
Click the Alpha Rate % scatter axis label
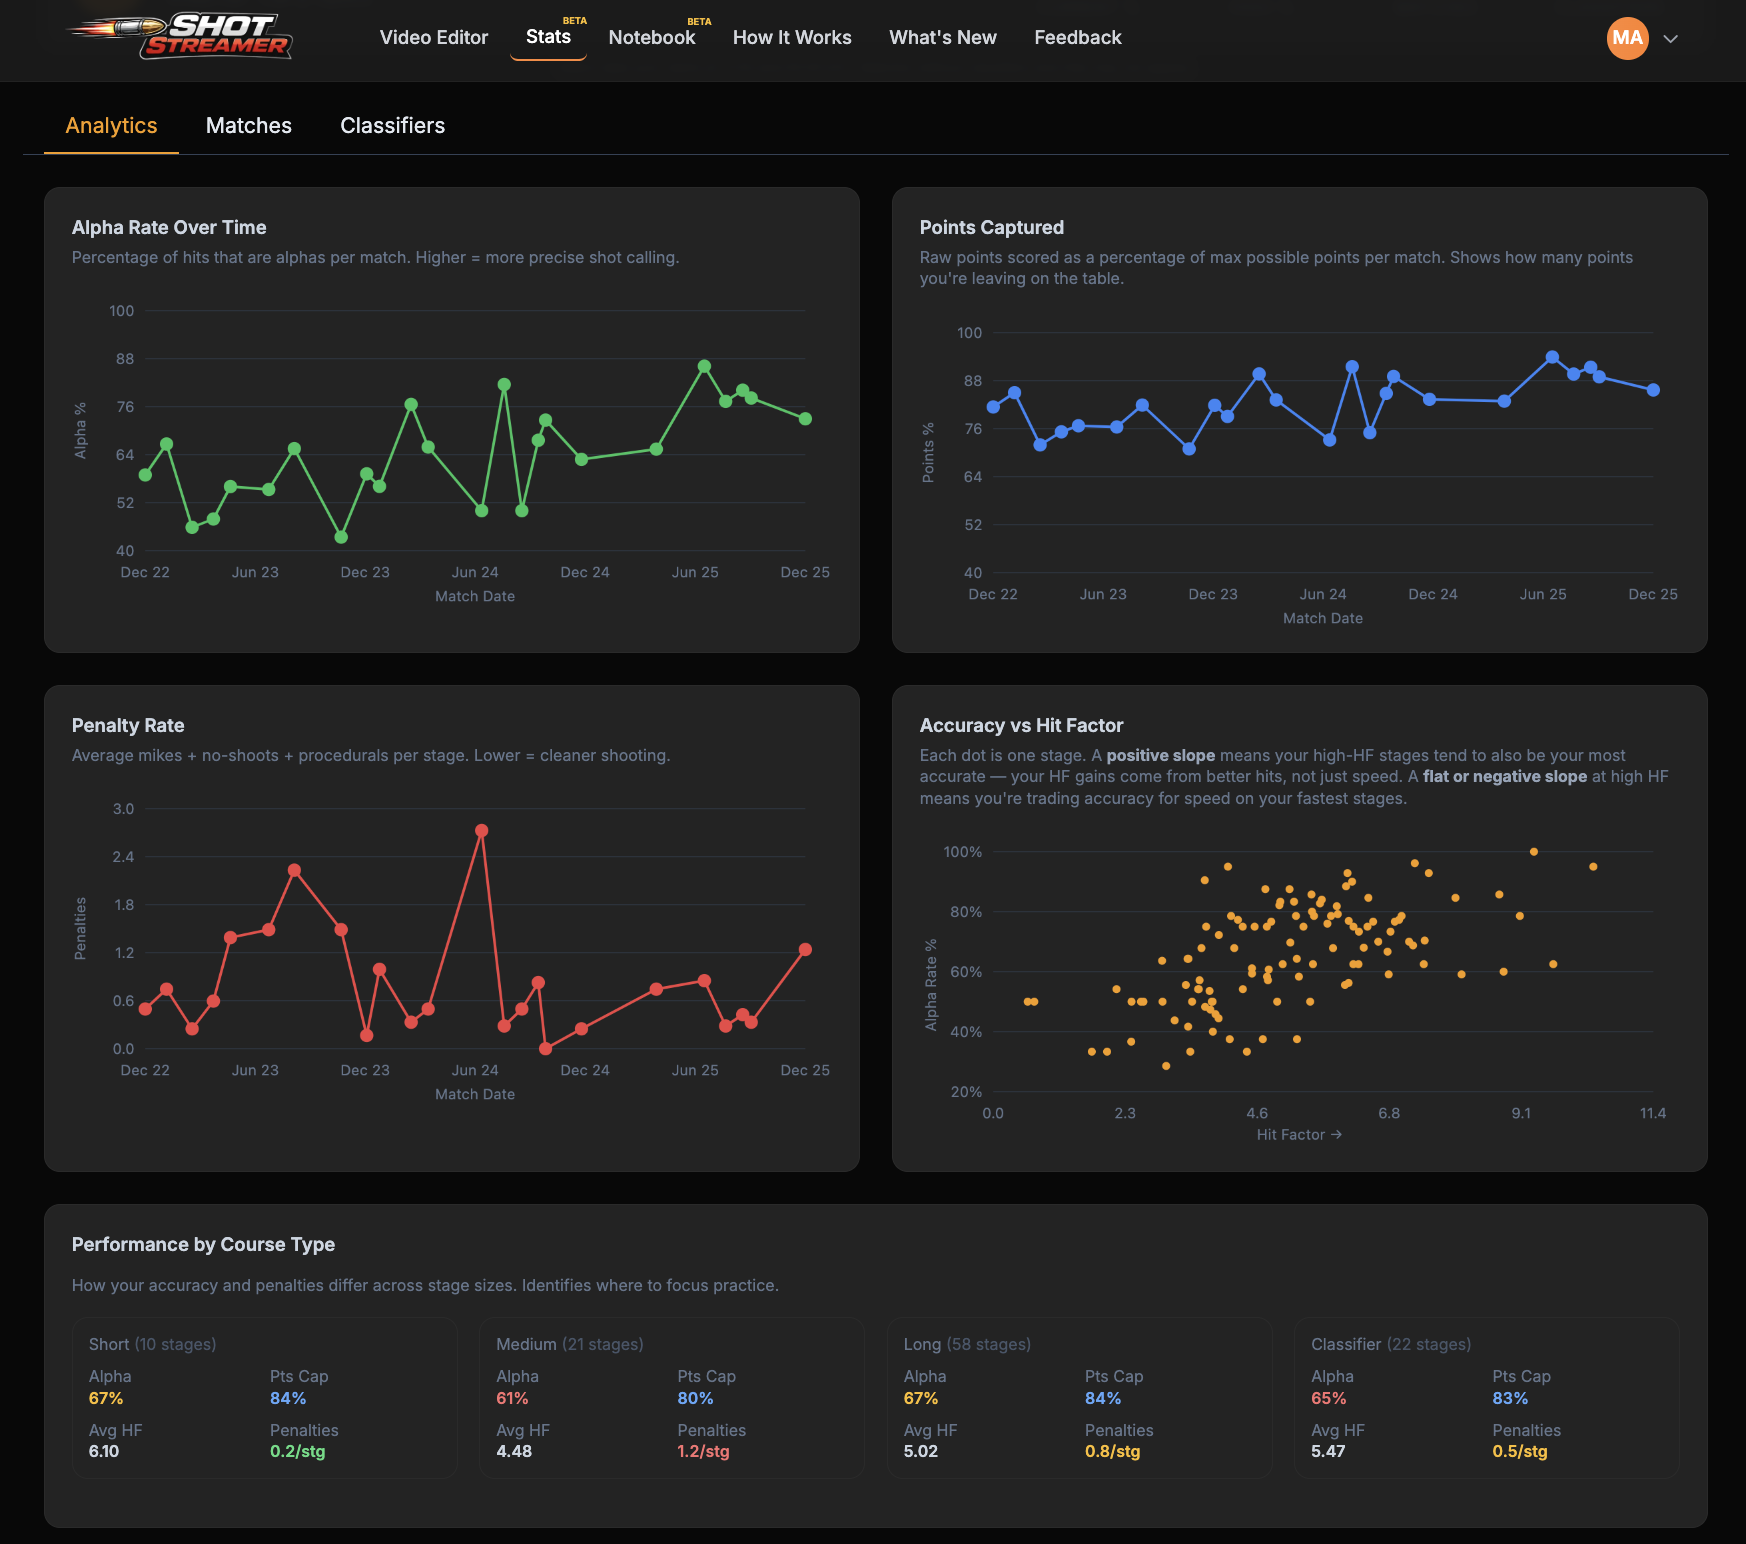931,985
